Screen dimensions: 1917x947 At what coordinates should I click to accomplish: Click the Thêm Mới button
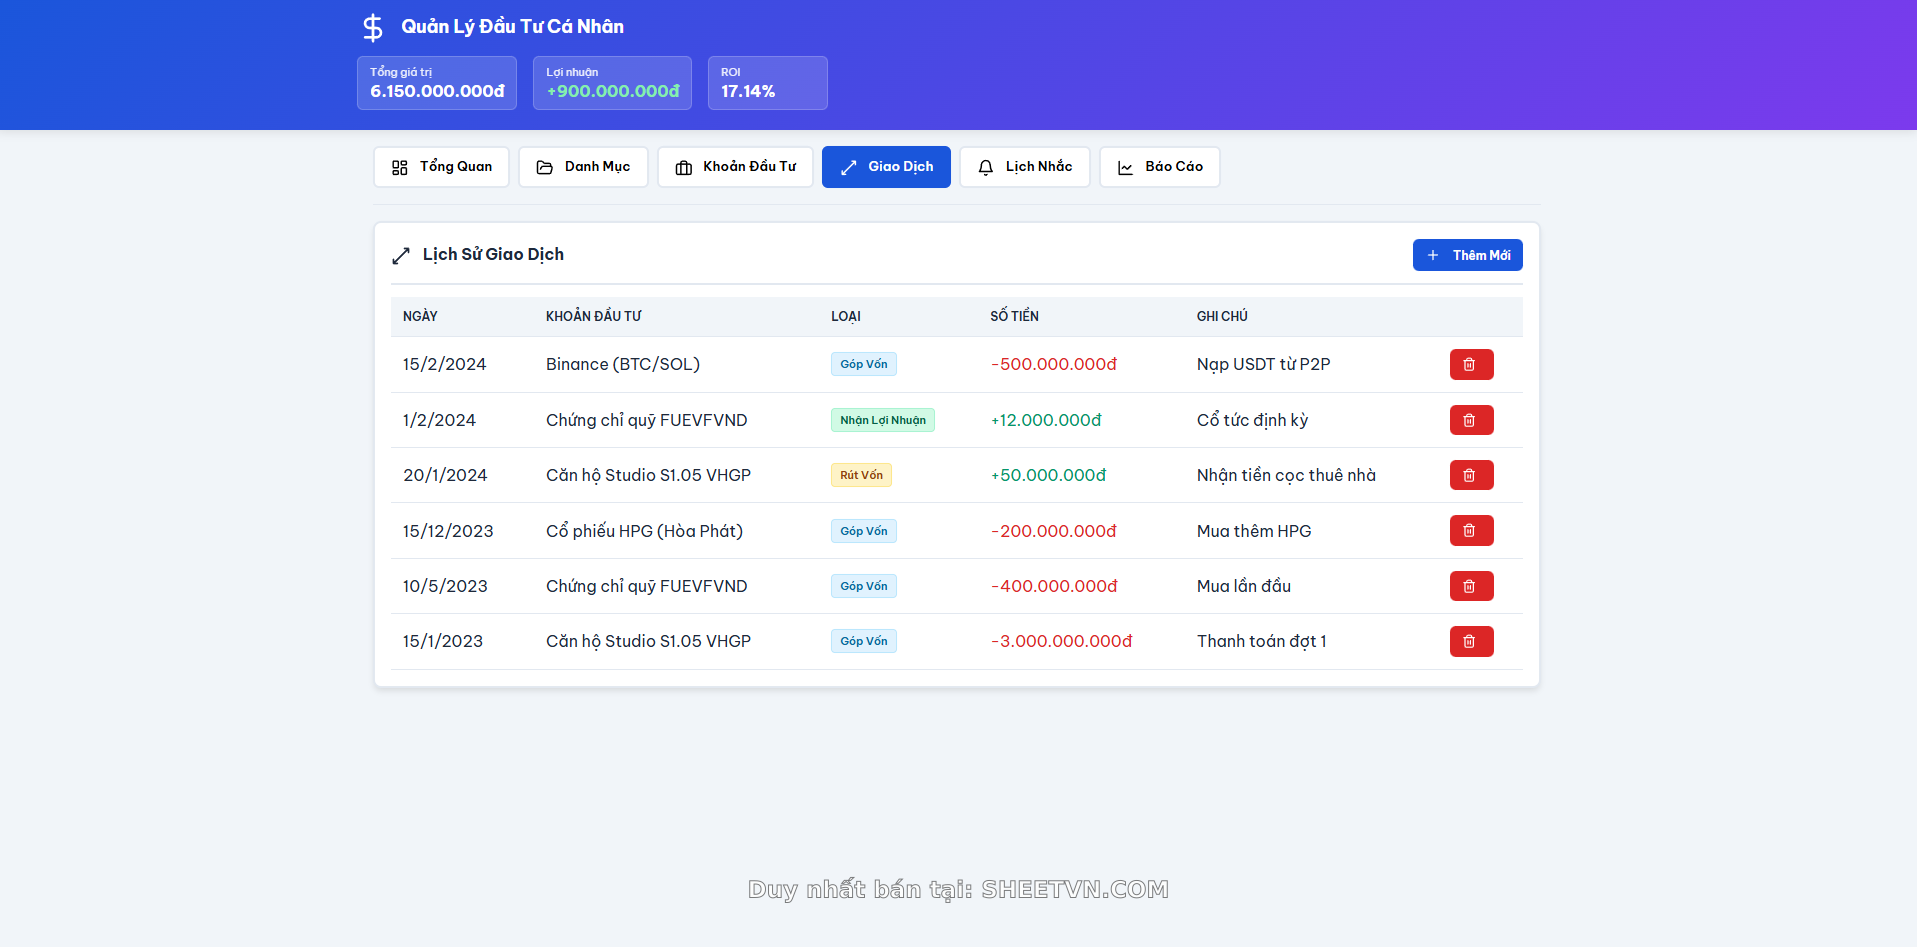point(1467,255)
